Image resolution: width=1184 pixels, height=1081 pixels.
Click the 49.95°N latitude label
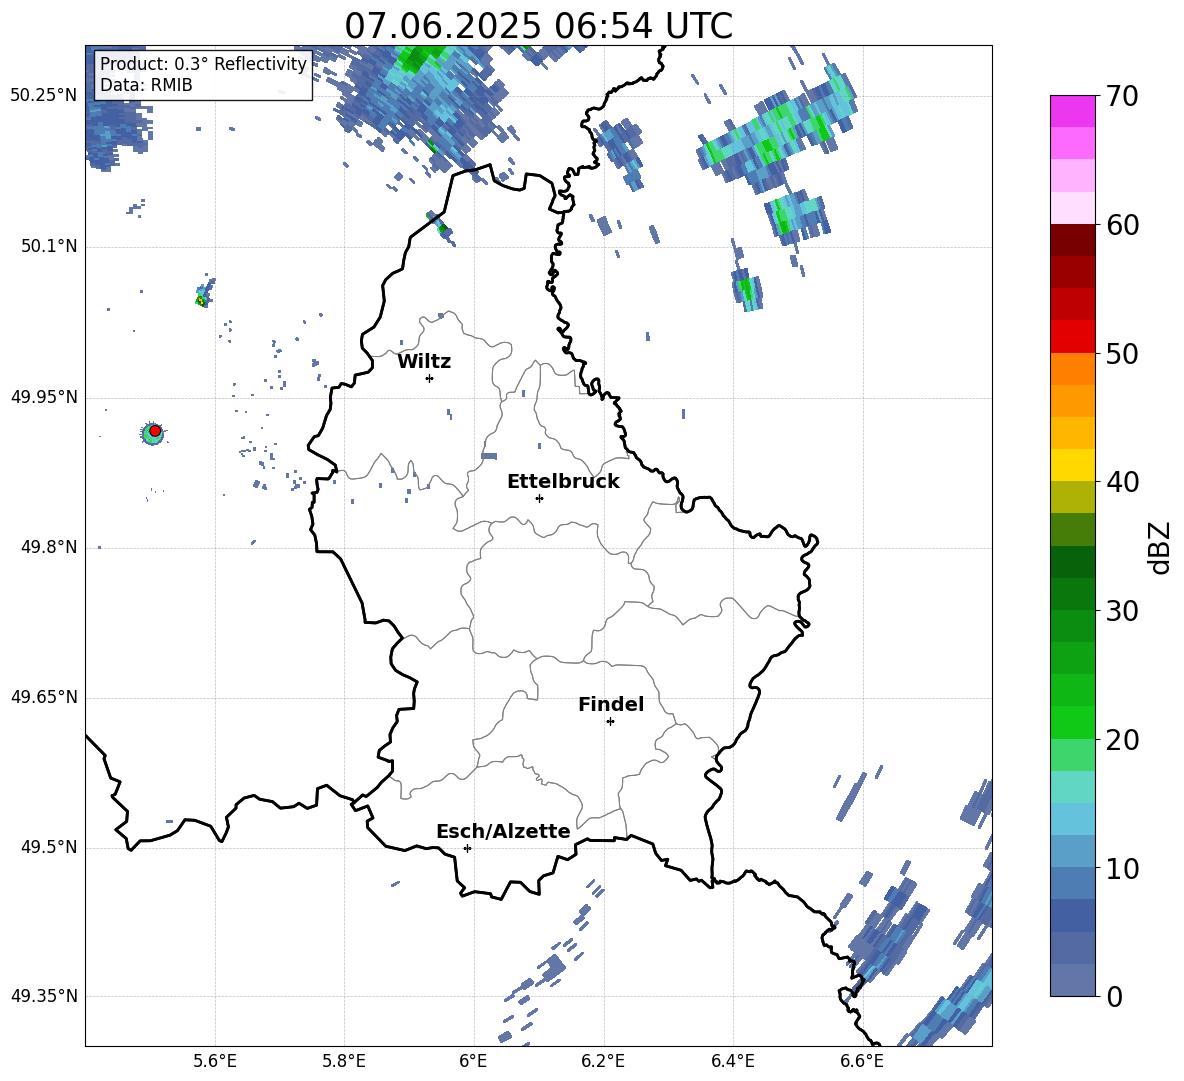(44, 397)
